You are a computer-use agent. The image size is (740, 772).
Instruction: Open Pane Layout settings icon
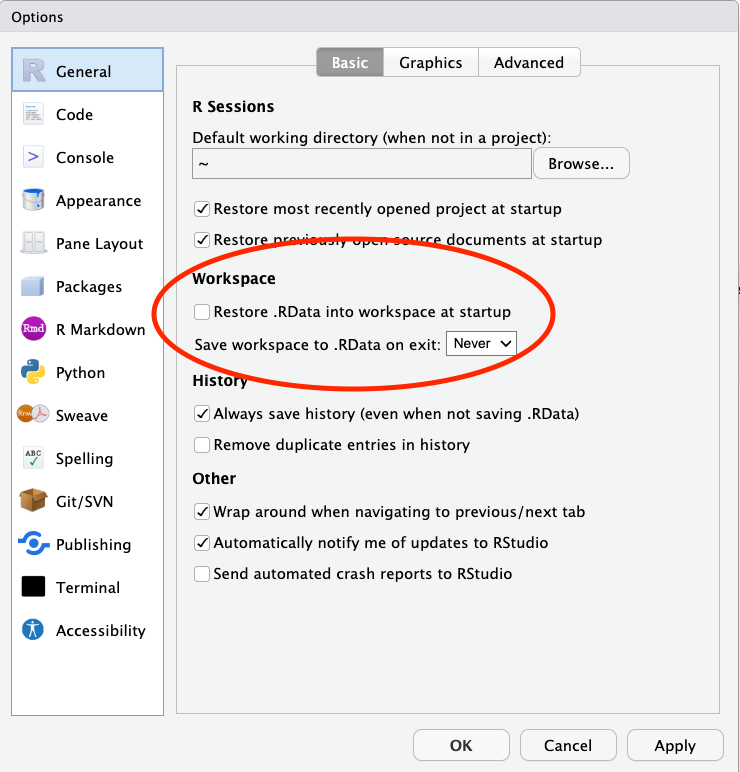pos(33,243)
